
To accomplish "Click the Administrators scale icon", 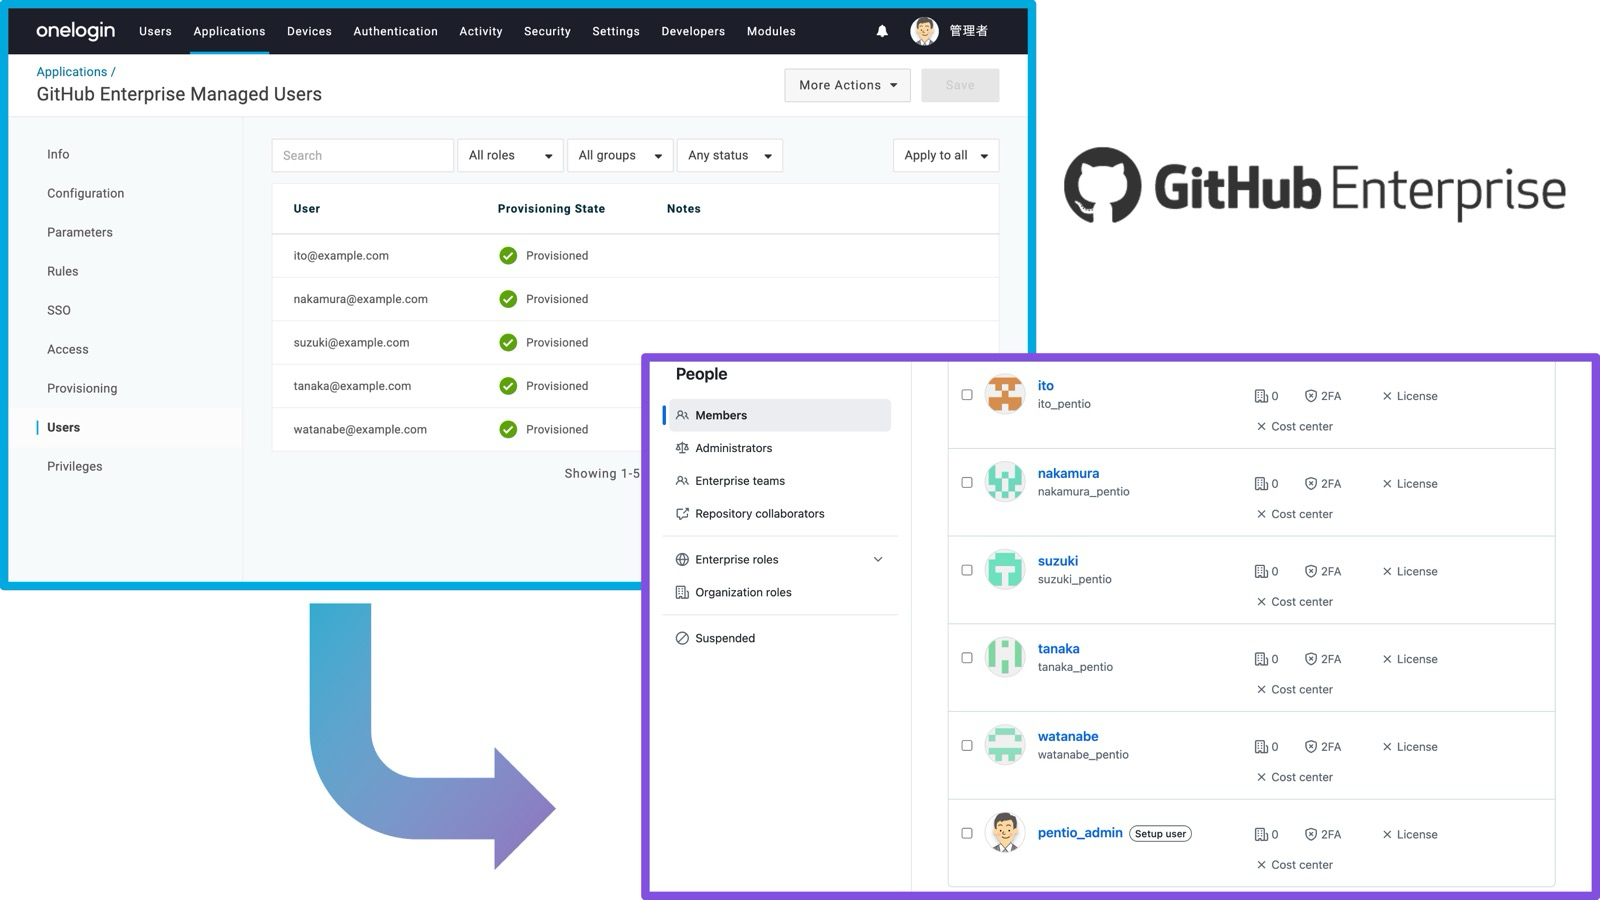I will point(682,448).
